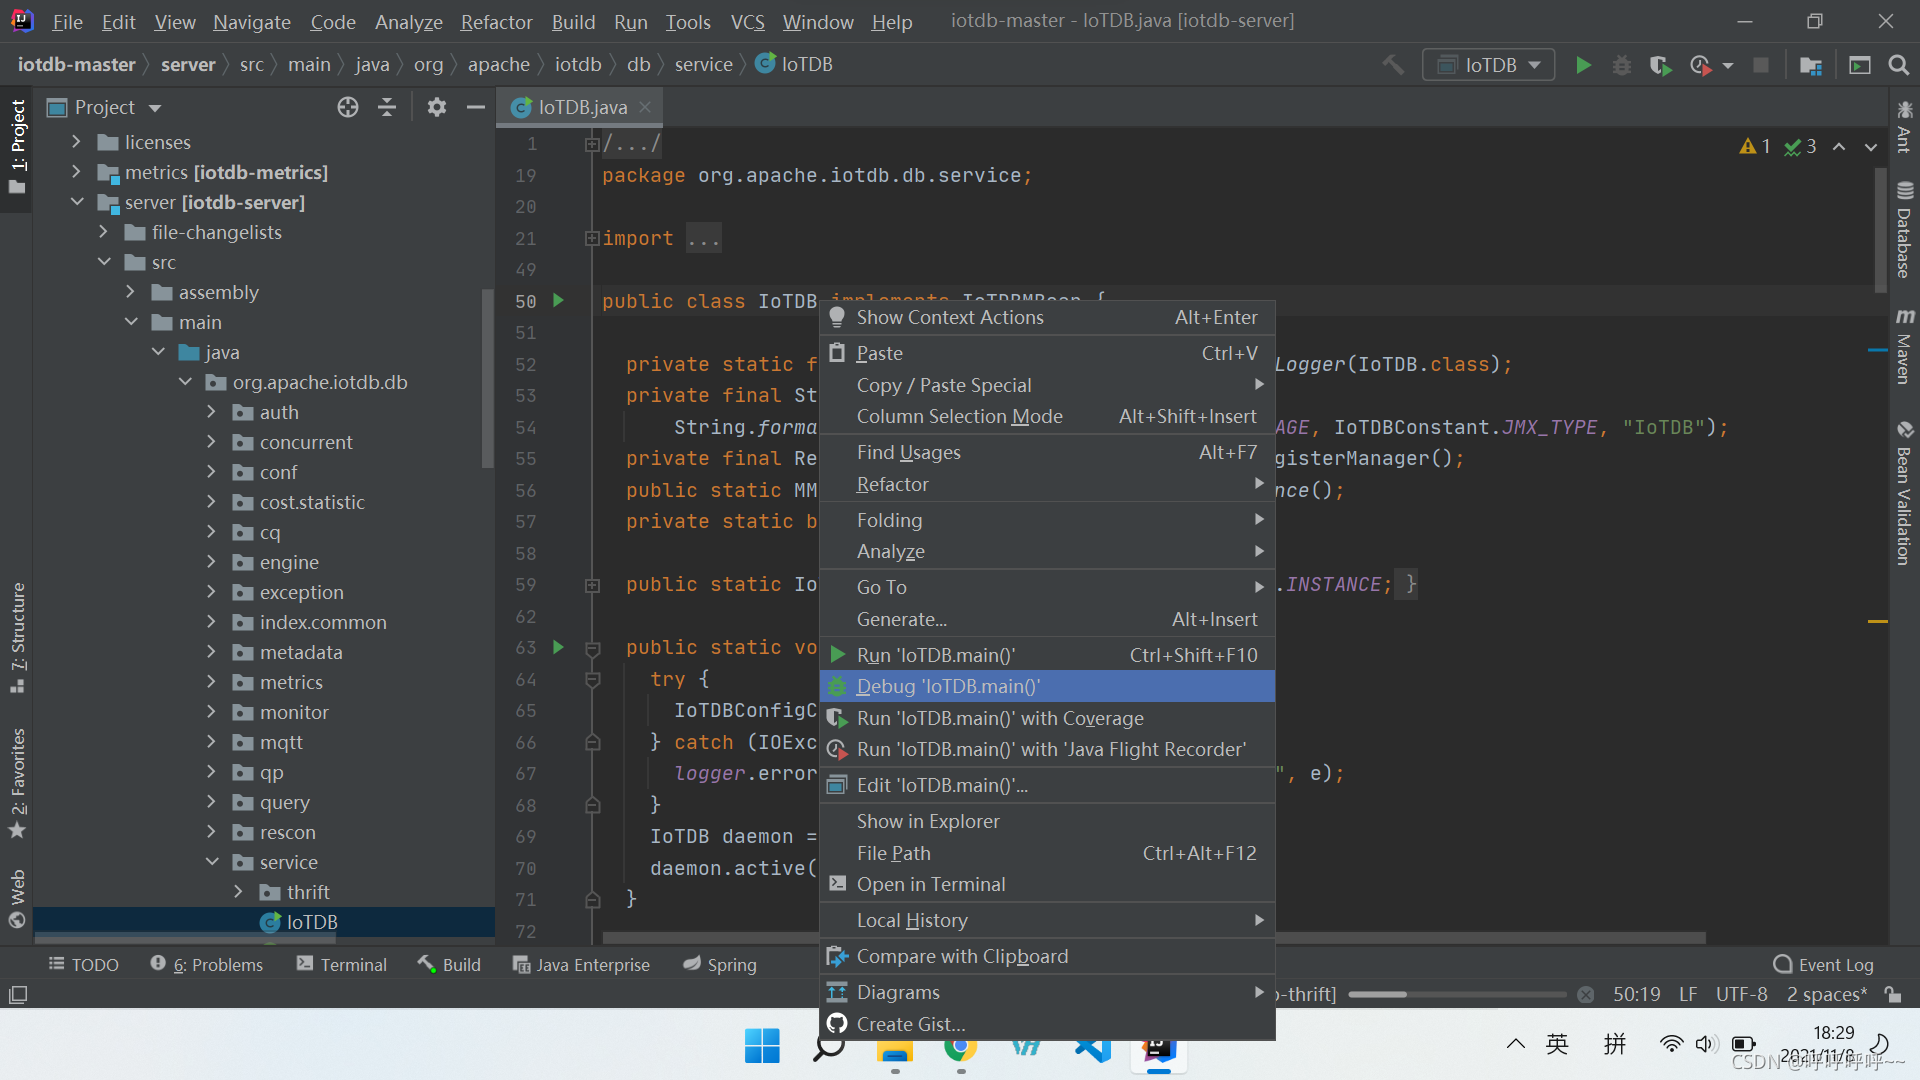Select Run 'IoTDB.main()' context entry

(1047, 655)
